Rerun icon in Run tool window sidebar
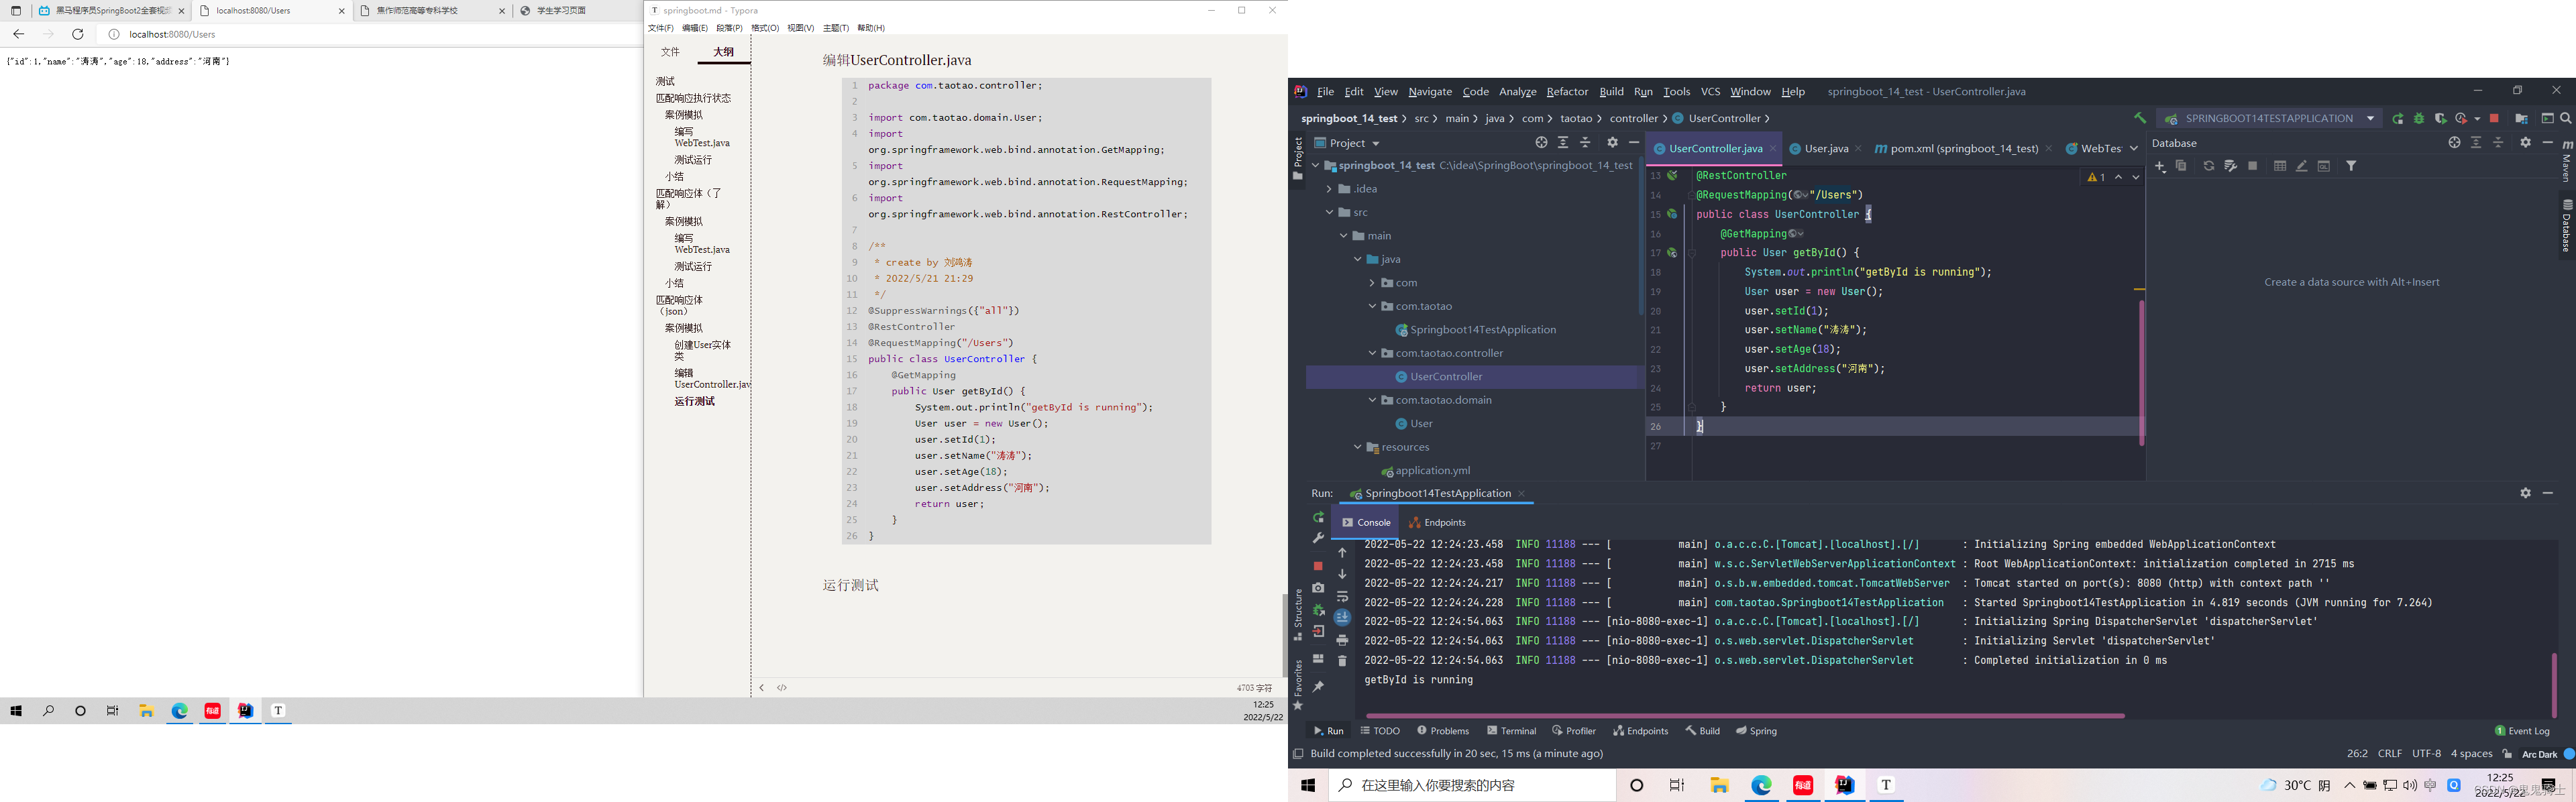 [1318, 517]
